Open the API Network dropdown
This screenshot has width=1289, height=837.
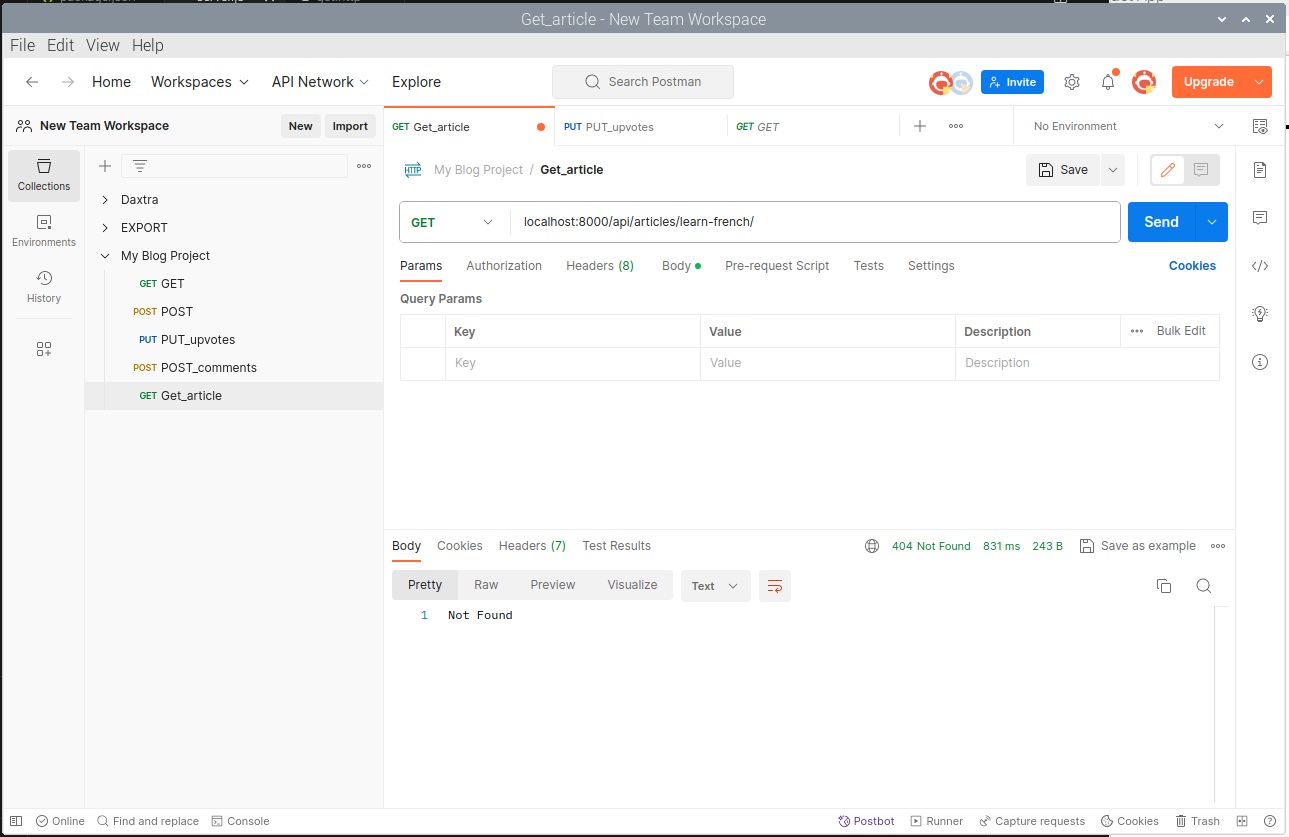tap(320, 82)
